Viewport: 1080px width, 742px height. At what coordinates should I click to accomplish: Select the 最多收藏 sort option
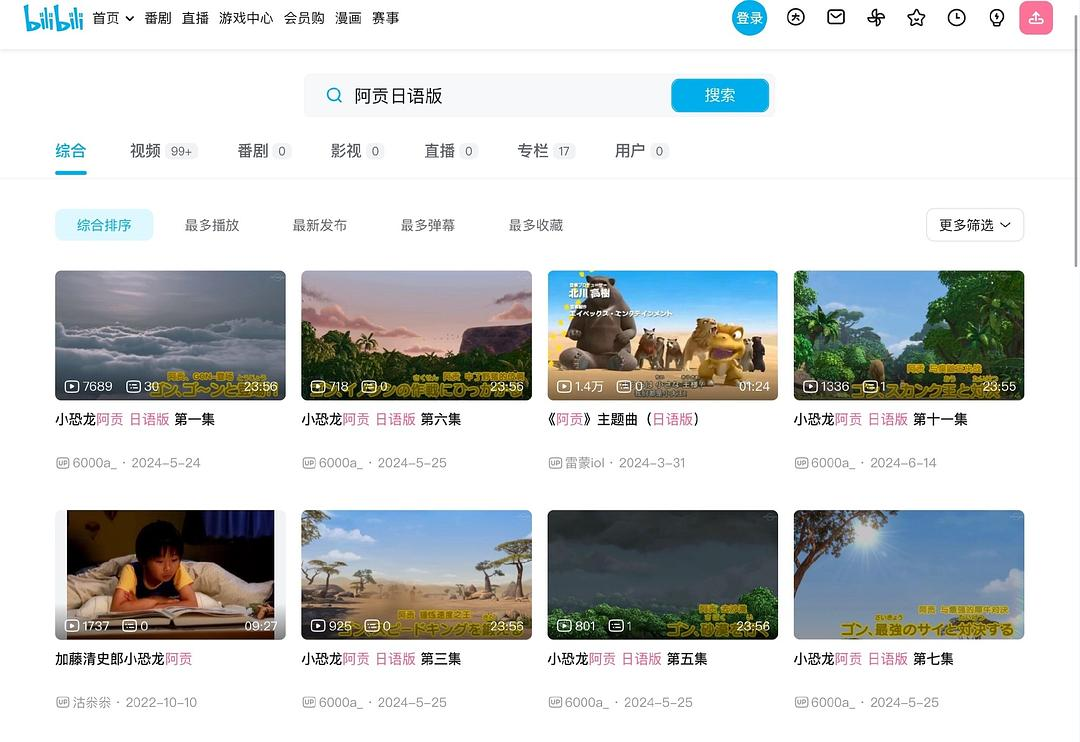click(536, 225)
